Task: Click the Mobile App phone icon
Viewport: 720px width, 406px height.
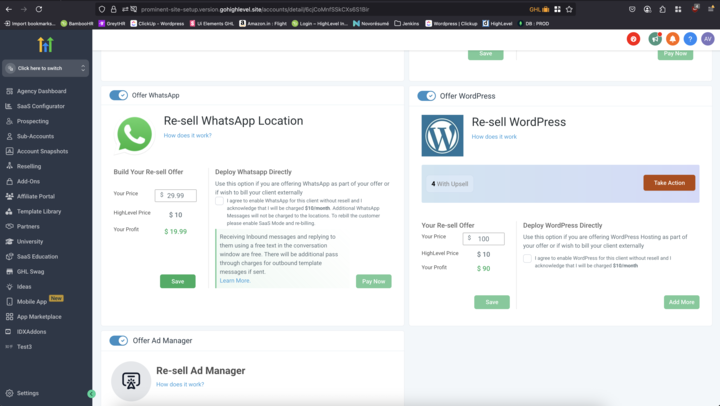Action: tap(9, 302)
